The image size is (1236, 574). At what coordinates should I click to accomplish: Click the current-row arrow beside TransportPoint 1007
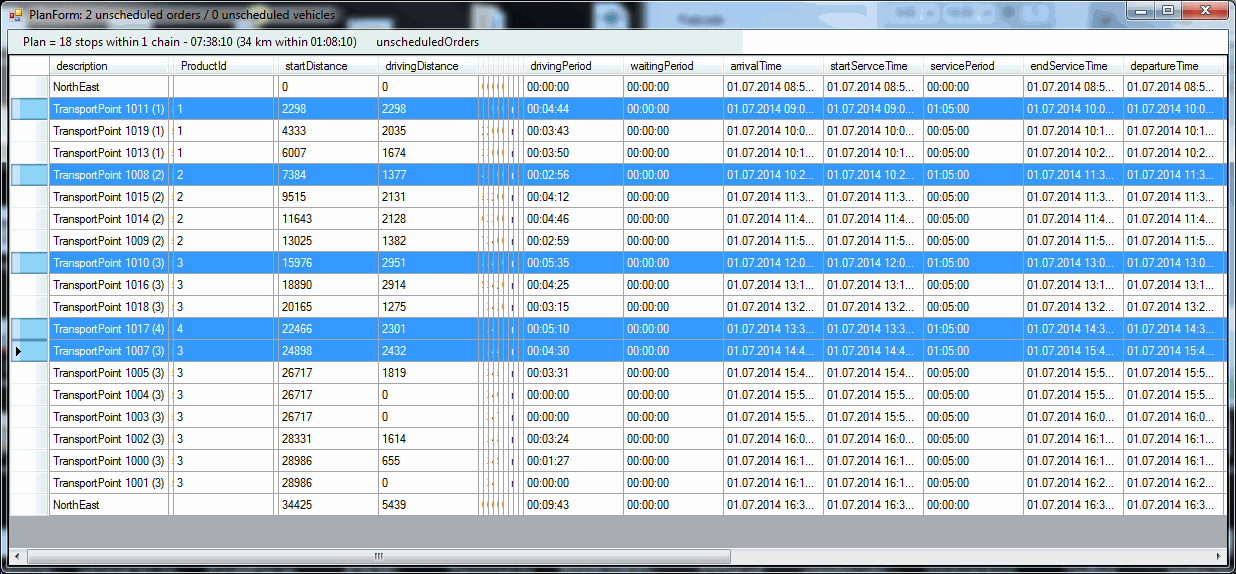pos(20,351)
